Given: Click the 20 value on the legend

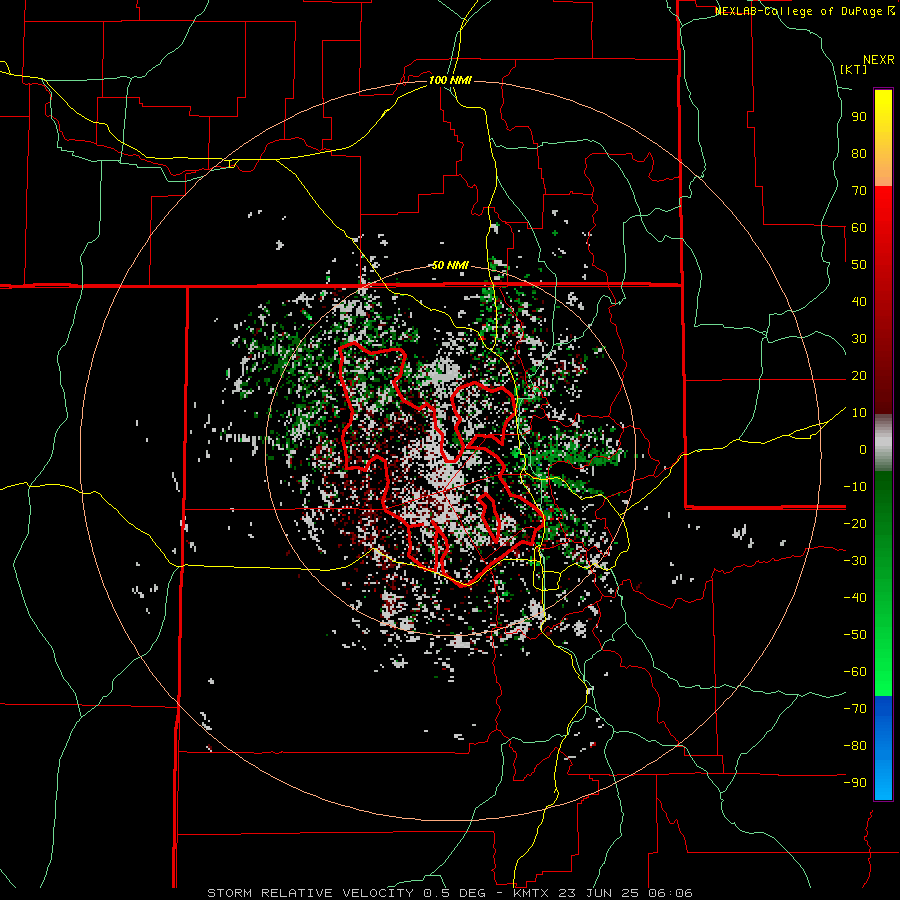Looking at the screenshot, I should 859,376.
